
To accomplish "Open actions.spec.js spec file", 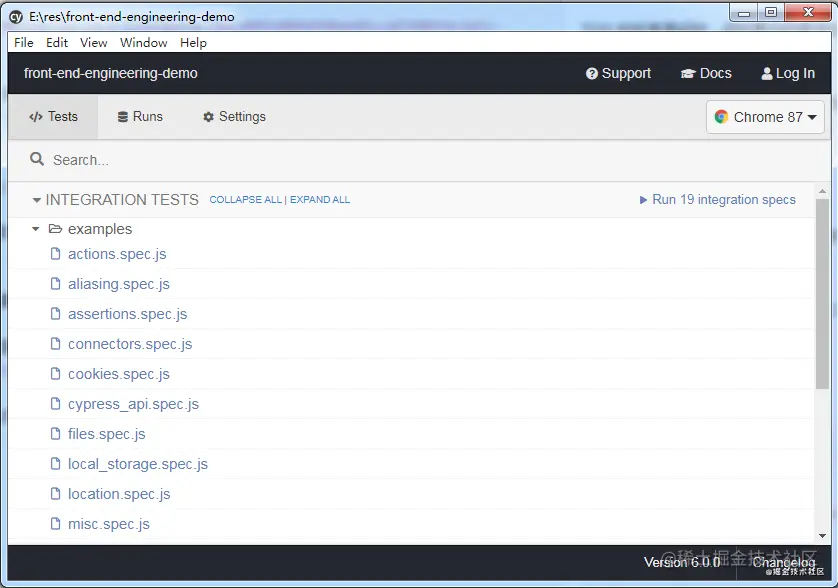I will tap(117, 254).
